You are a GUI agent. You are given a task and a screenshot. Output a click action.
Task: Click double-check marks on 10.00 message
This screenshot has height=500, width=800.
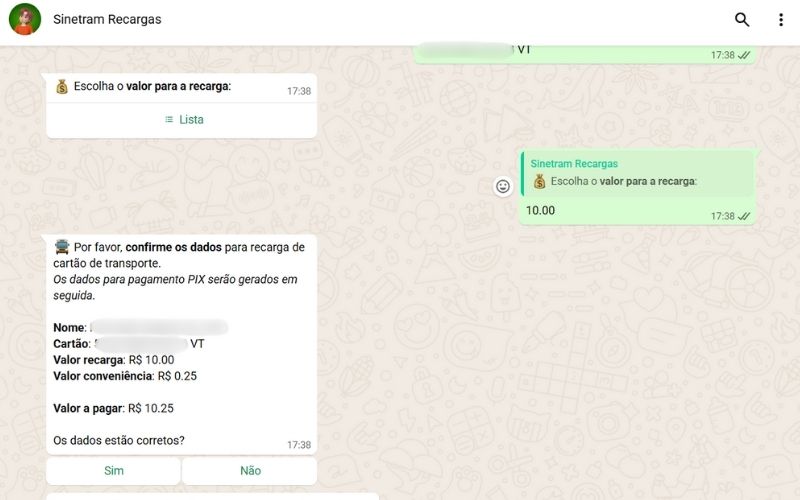point(744,216)
